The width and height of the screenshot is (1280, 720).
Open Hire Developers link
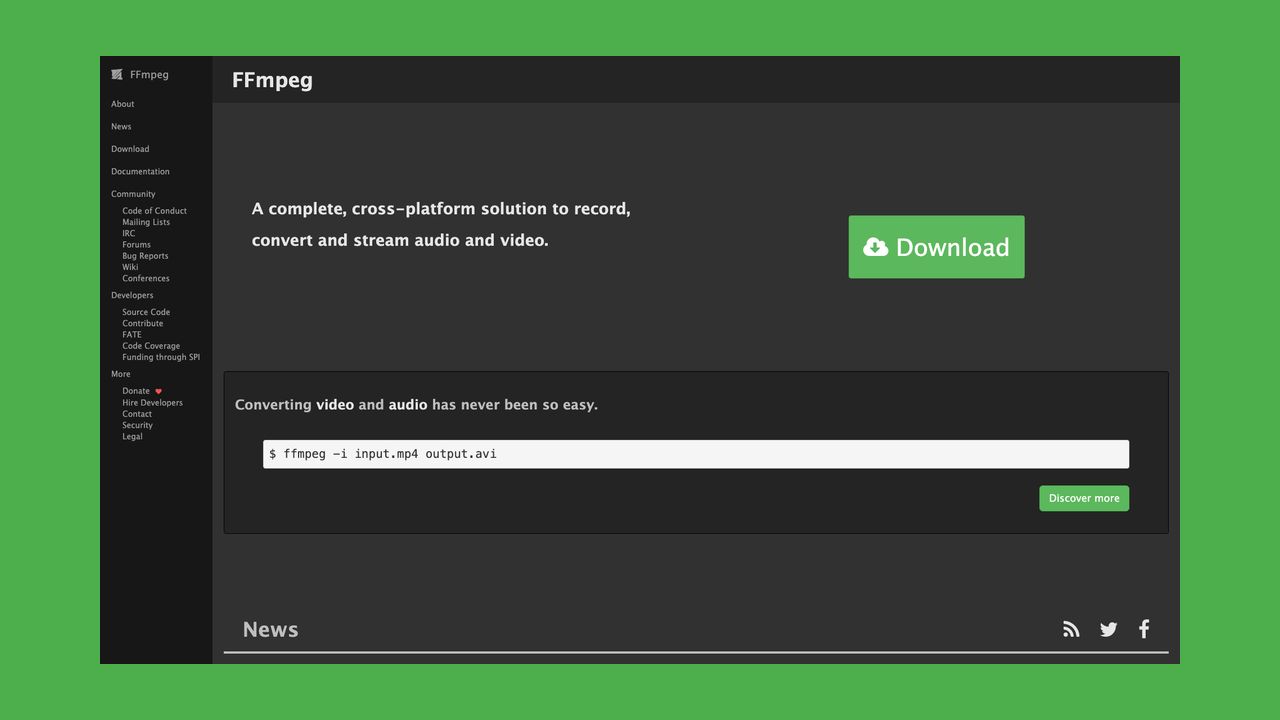[x=152, y=402]
